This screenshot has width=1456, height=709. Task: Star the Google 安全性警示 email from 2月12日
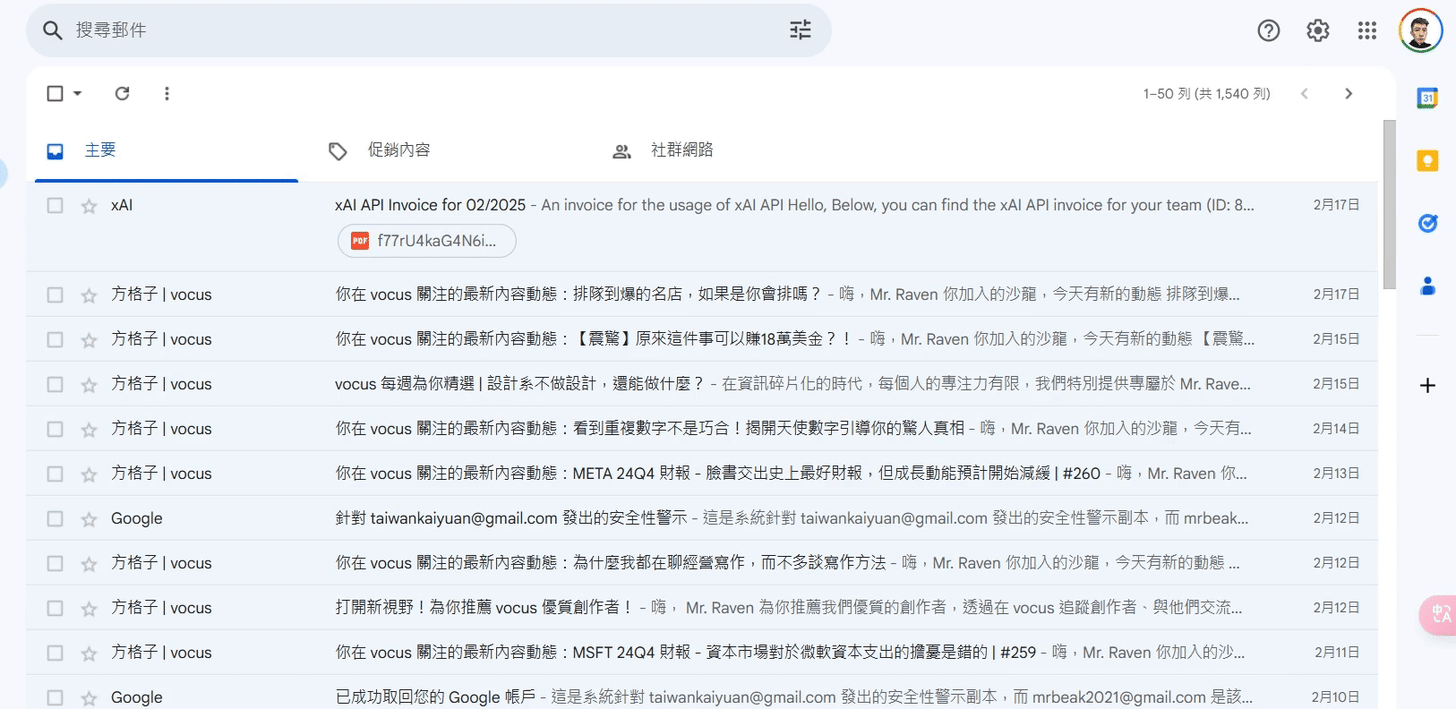(89, 519)
